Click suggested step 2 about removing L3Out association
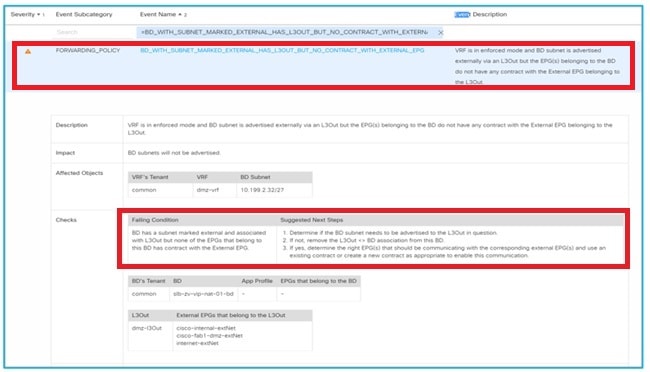 363,241
